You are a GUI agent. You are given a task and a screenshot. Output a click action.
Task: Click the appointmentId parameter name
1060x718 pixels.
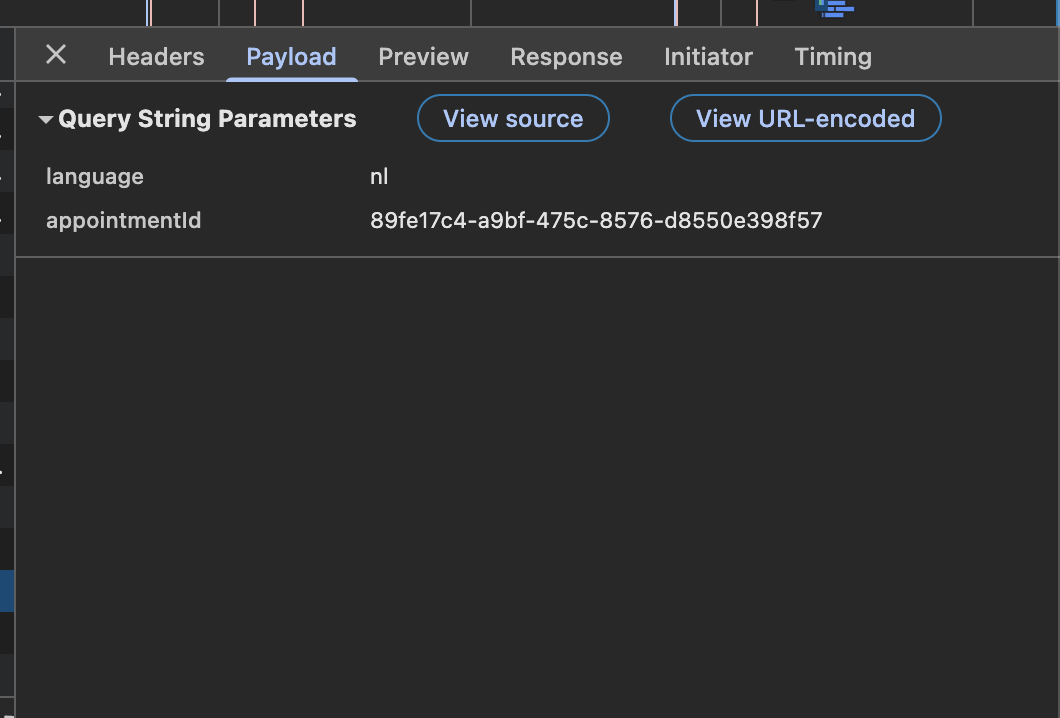pyautogui.click(x=123, y=220)
